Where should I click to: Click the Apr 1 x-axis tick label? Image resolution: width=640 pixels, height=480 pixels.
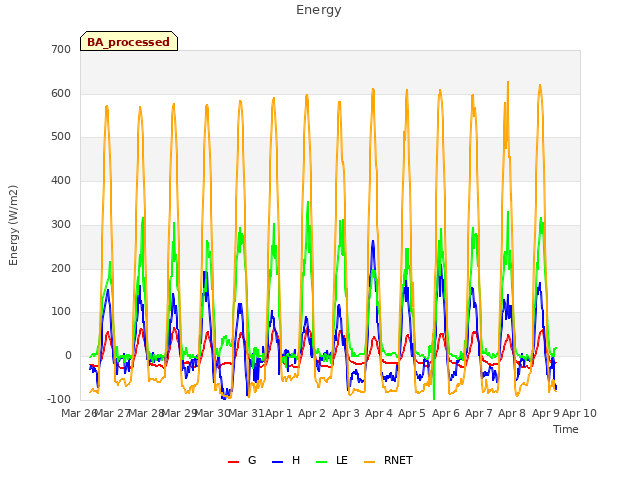[x=279, y=413]
